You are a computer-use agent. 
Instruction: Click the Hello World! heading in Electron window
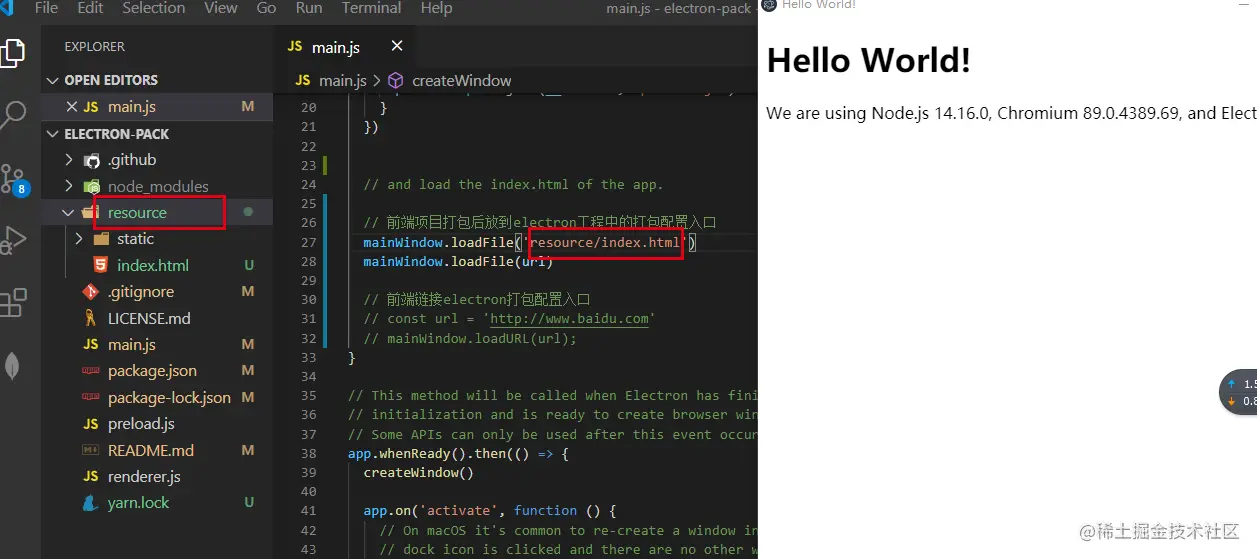[868, 61]
